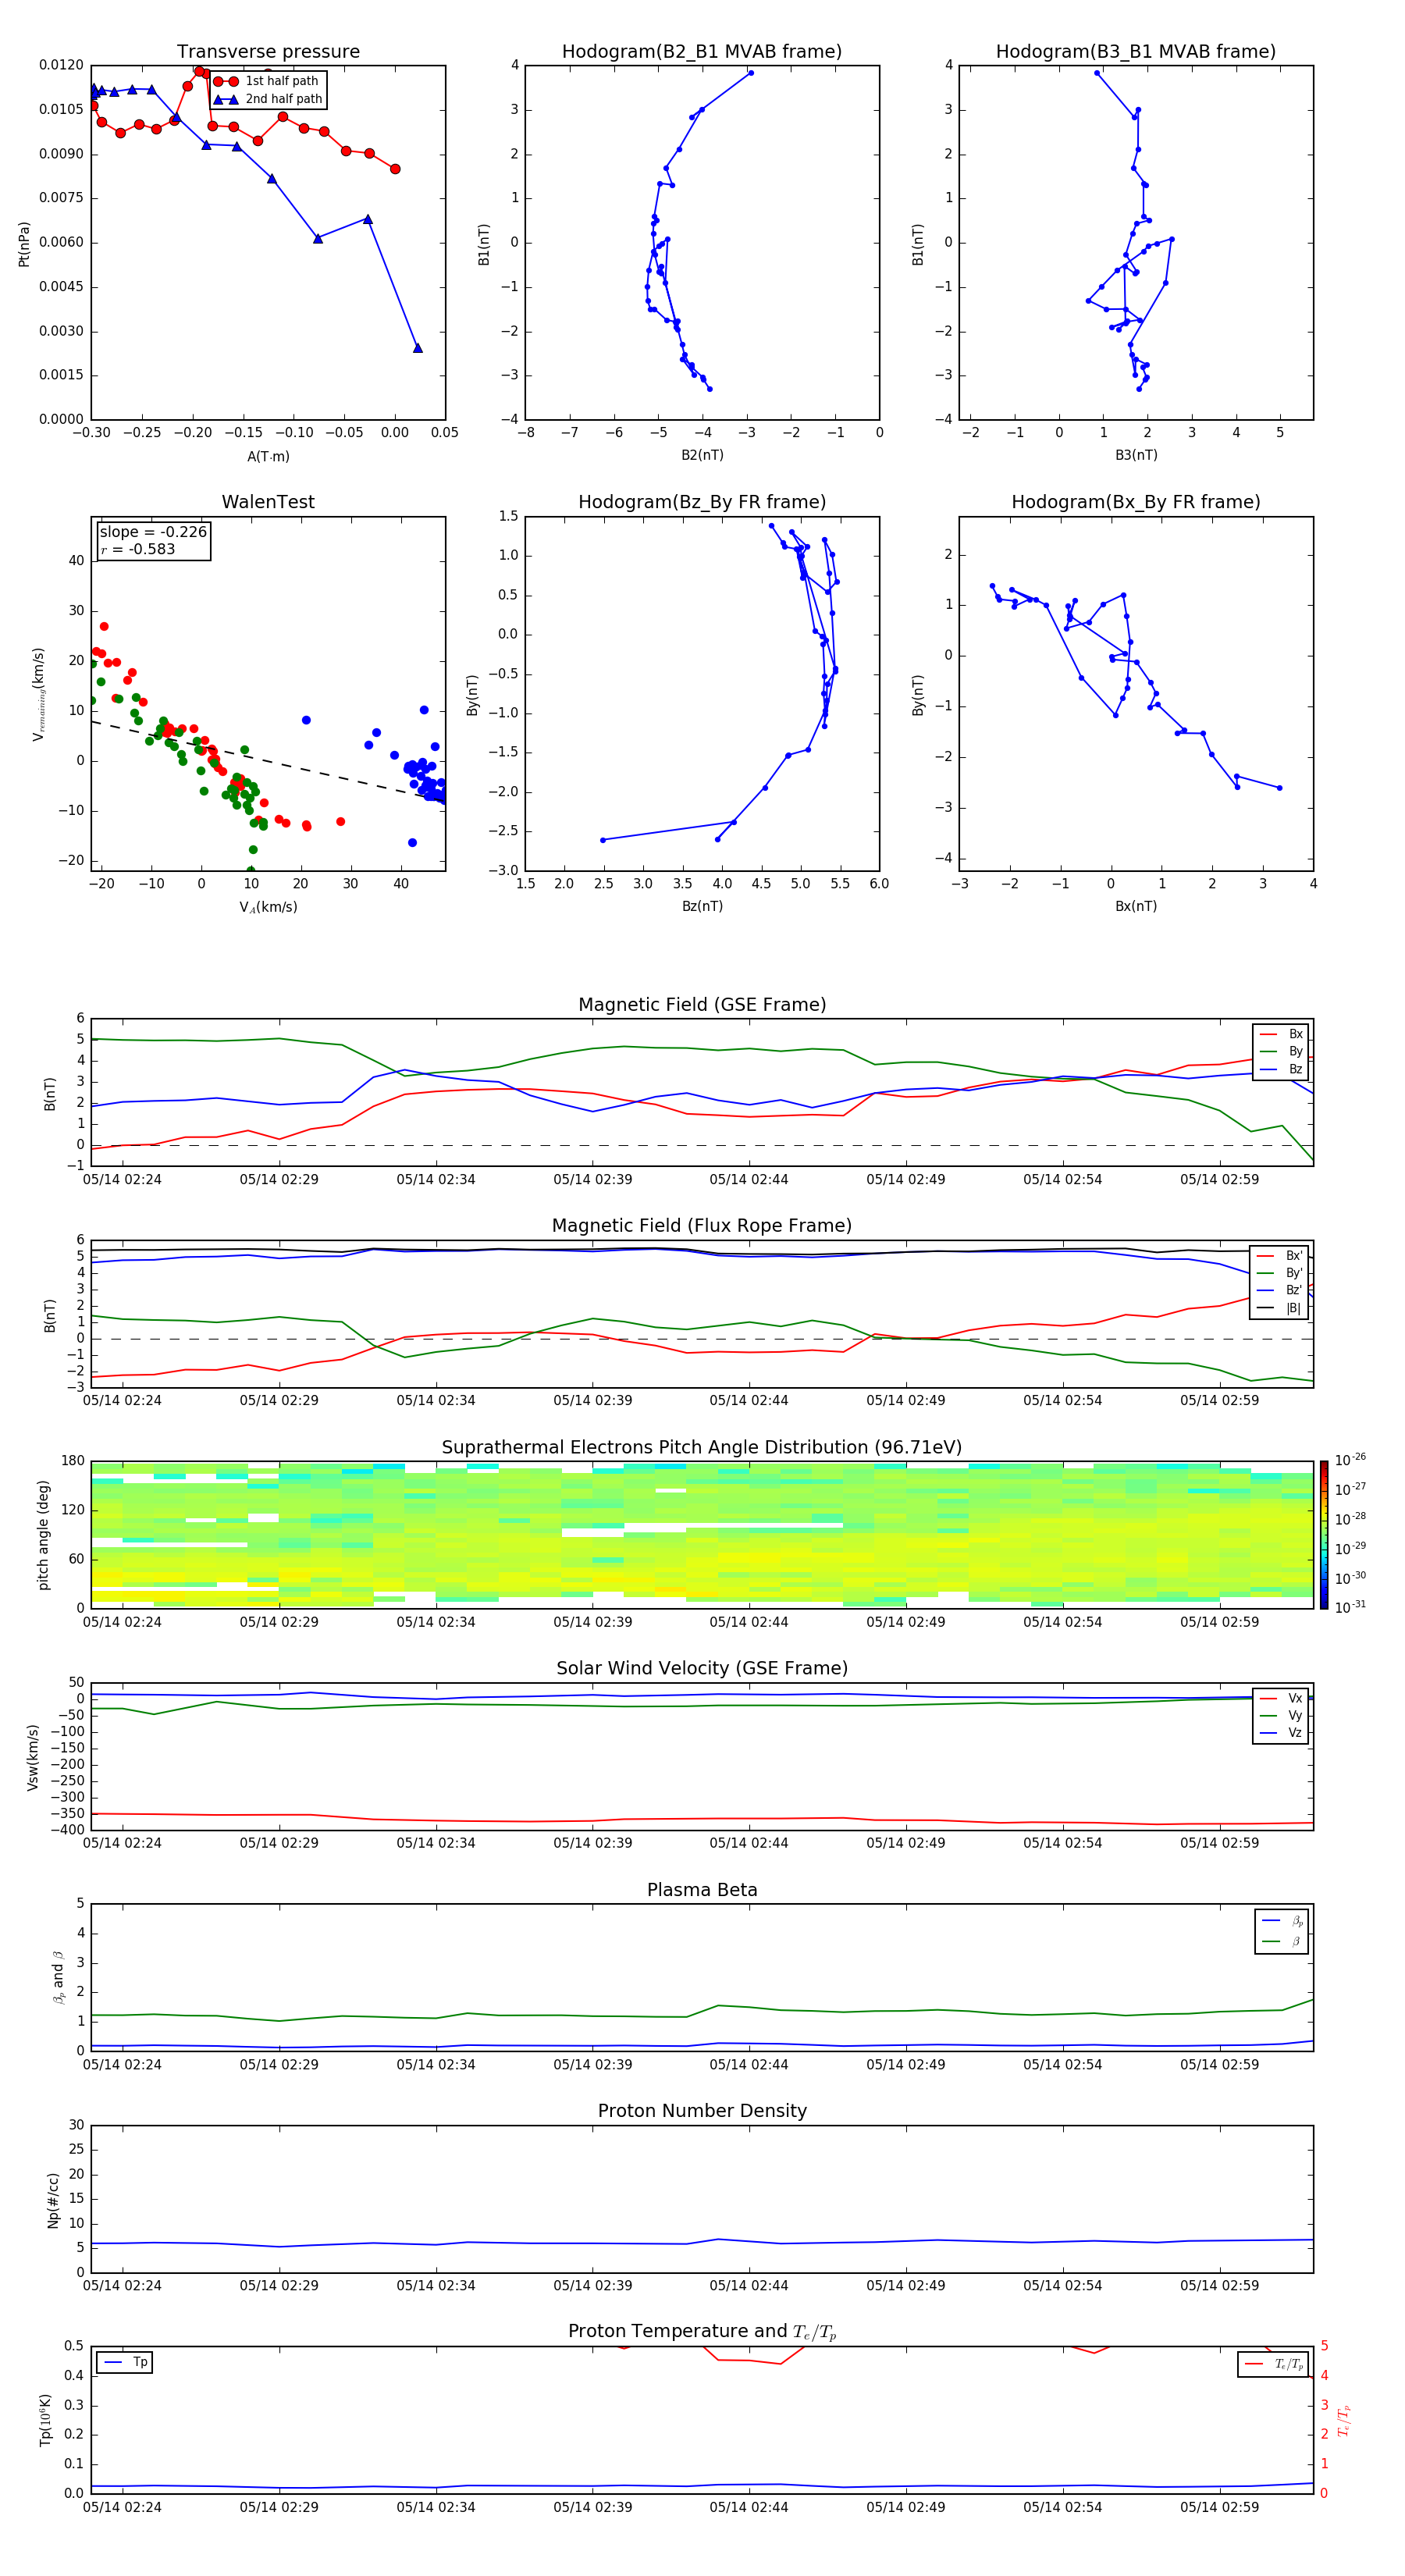Click '05/14 02:59' tick under Proton Number Density

pyautogui.click(x=1219, y=2285)
